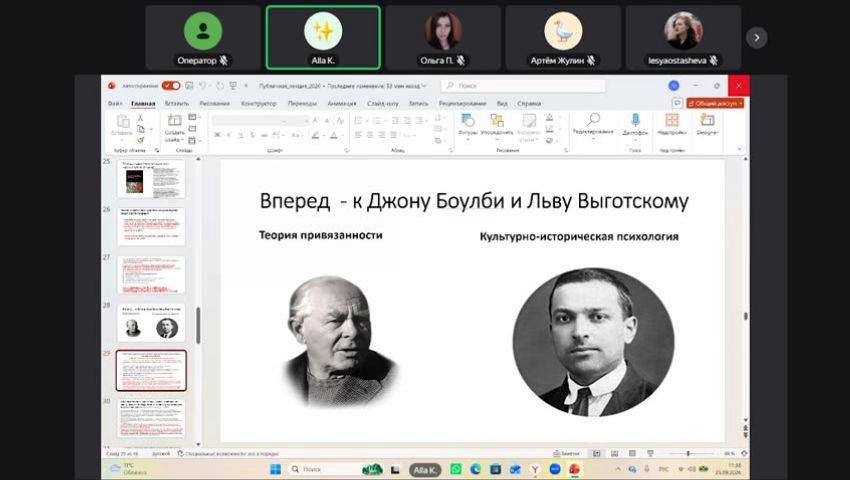Increase font size icon
The width and height of the screenshot is (850, 480).
point(315,120)
